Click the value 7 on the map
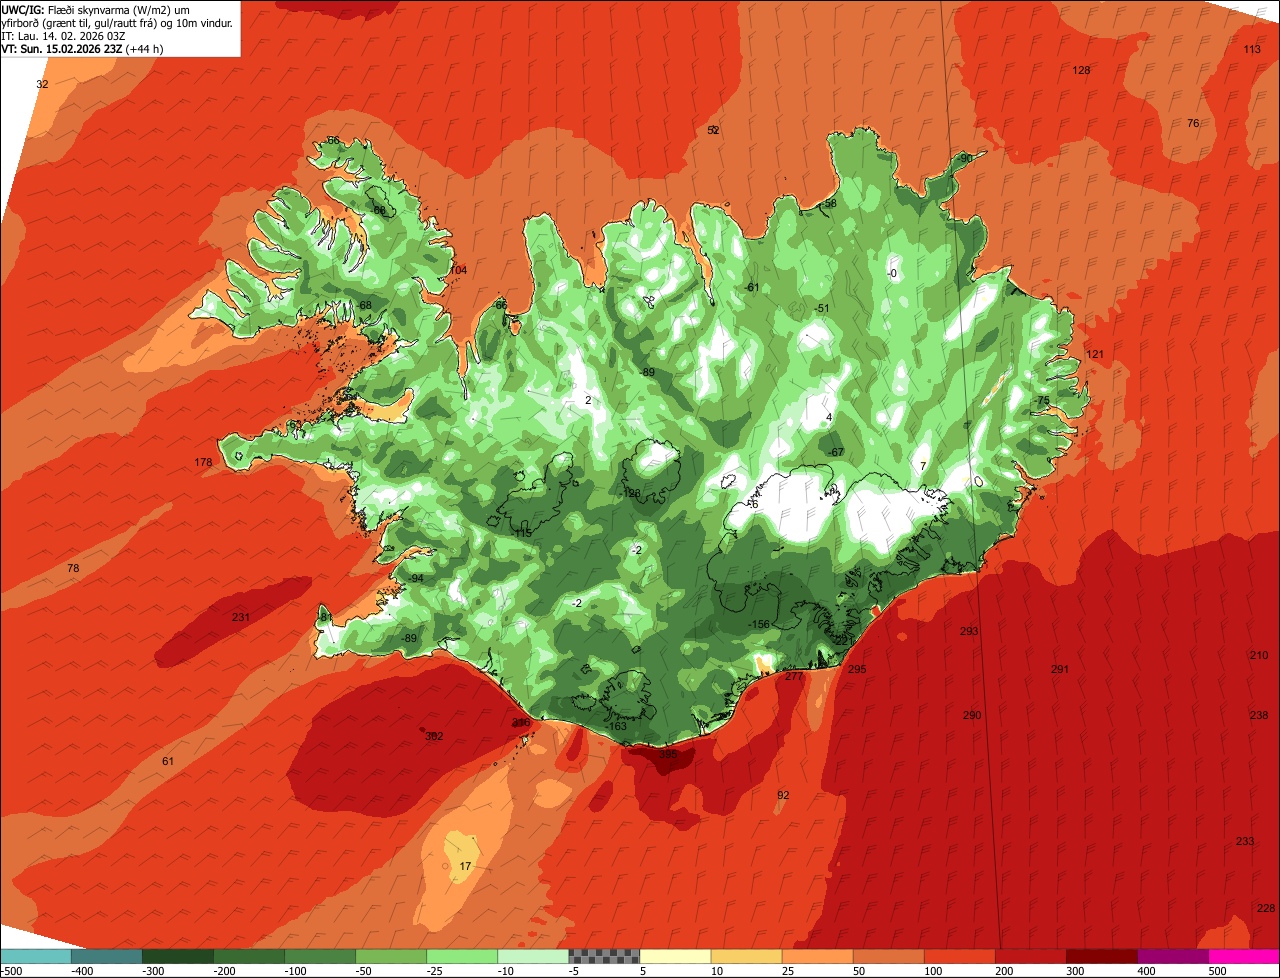The width and height of the screenshot is (1280, 978). tap(923, 465)
